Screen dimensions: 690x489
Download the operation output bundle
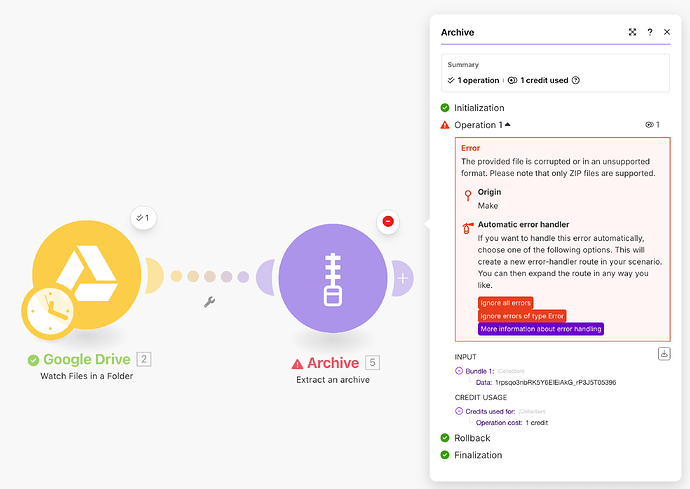[x=664, y=353]
